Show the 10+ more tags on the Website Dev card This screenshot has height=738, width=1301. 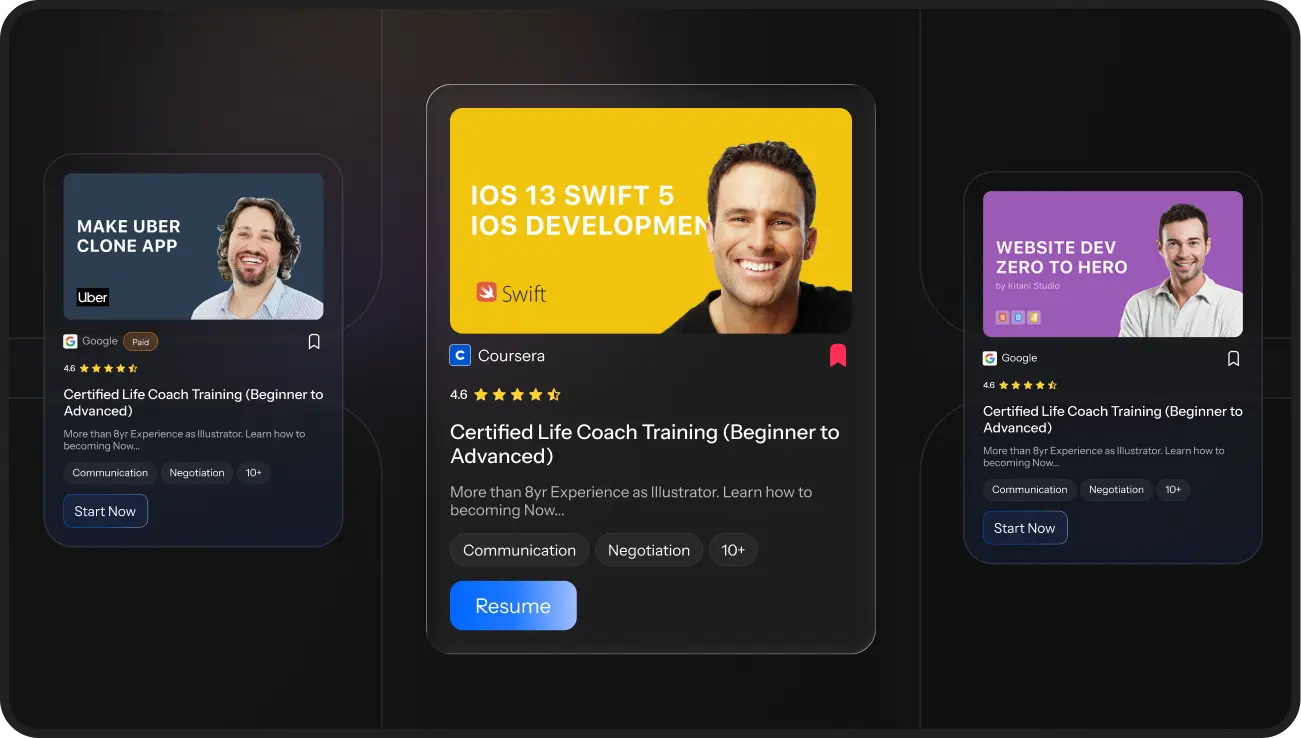point(1173,490)
